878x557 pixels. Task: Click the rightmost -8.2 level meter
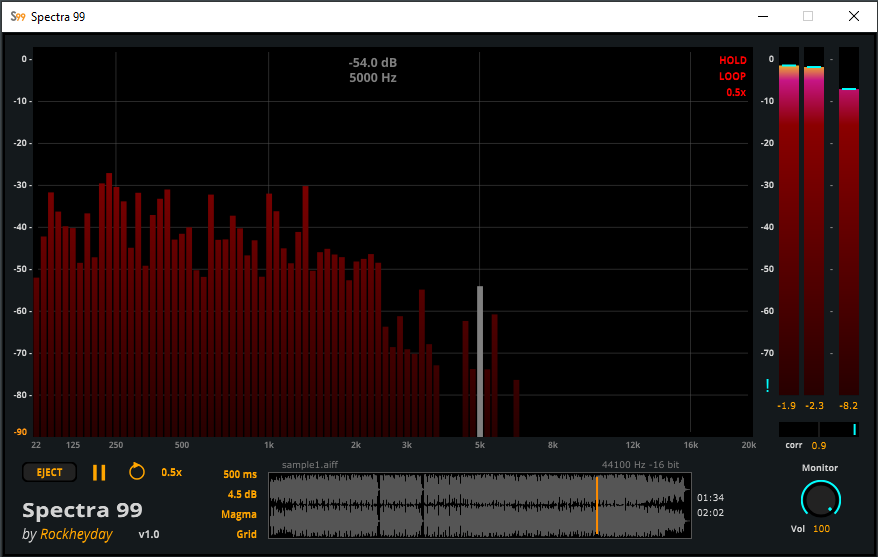(x=848, y=240)
